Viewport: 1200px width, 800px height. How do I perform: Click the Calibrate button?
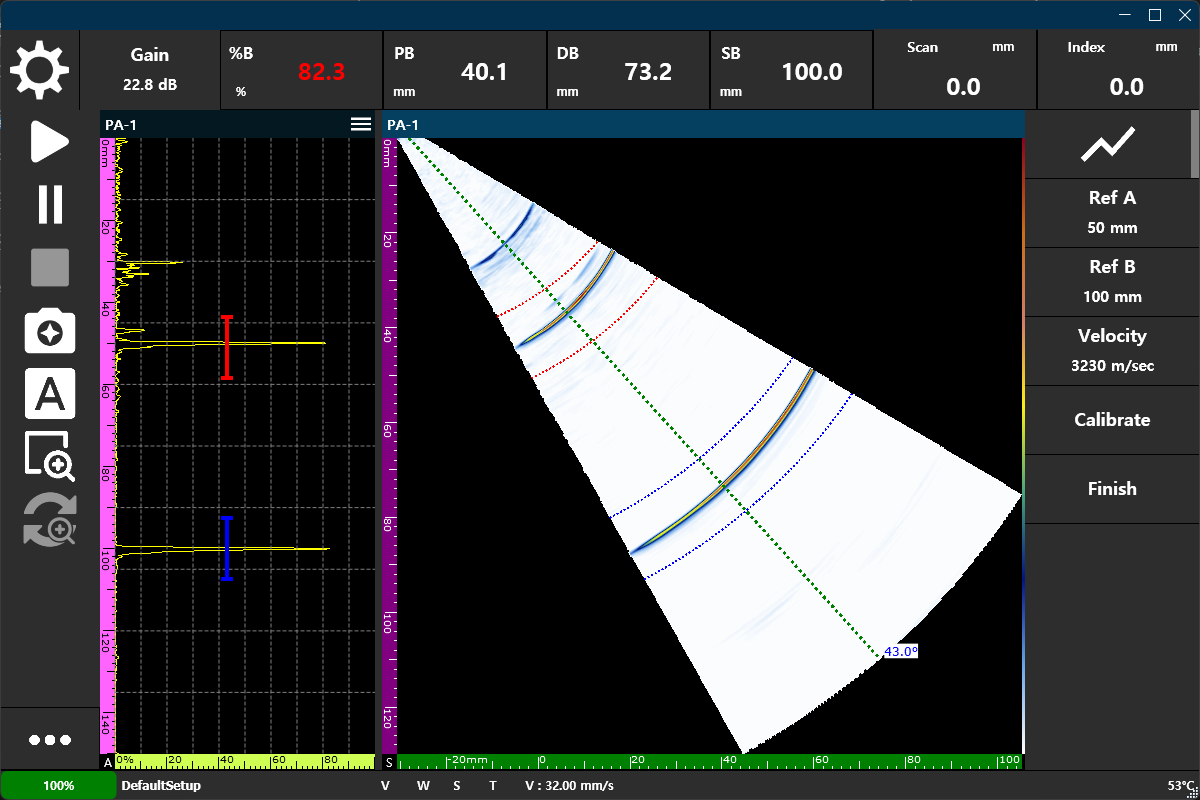1112,420
